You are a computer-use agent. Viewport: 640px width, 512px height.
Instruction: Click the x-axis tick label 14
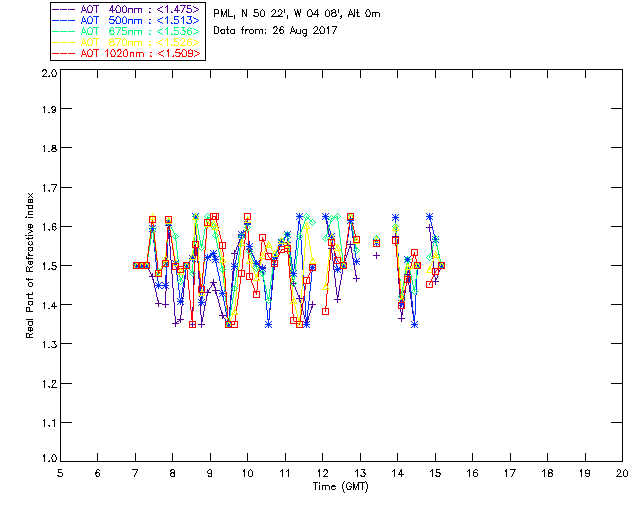click(x=398, y=473)
